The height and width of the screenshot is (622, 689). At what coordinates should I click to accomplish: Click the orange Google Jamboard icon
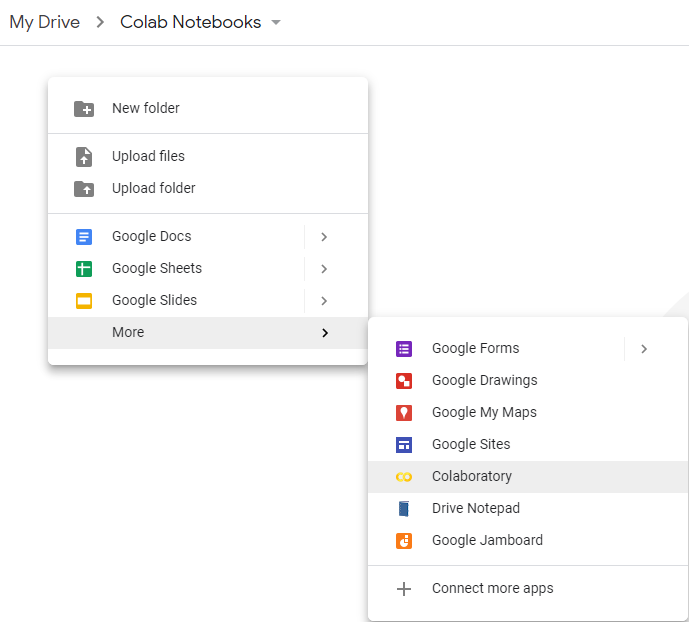[x=404, y=541]
